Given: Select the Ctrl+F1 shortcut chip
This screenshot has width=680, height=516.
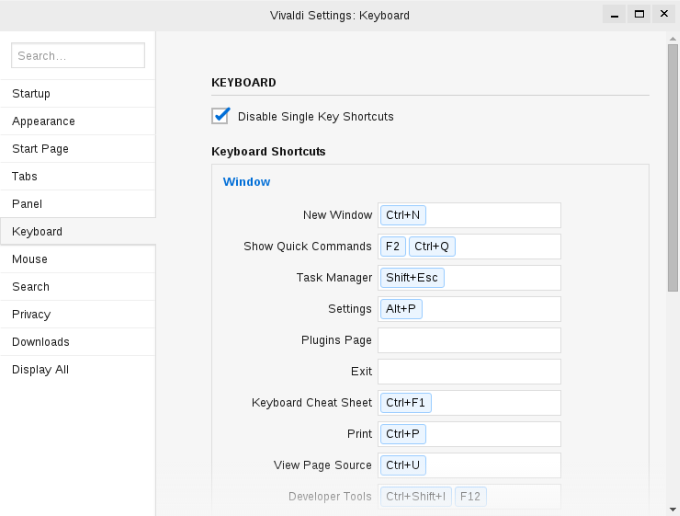Looking at the screenshot, I should point(405,403).
